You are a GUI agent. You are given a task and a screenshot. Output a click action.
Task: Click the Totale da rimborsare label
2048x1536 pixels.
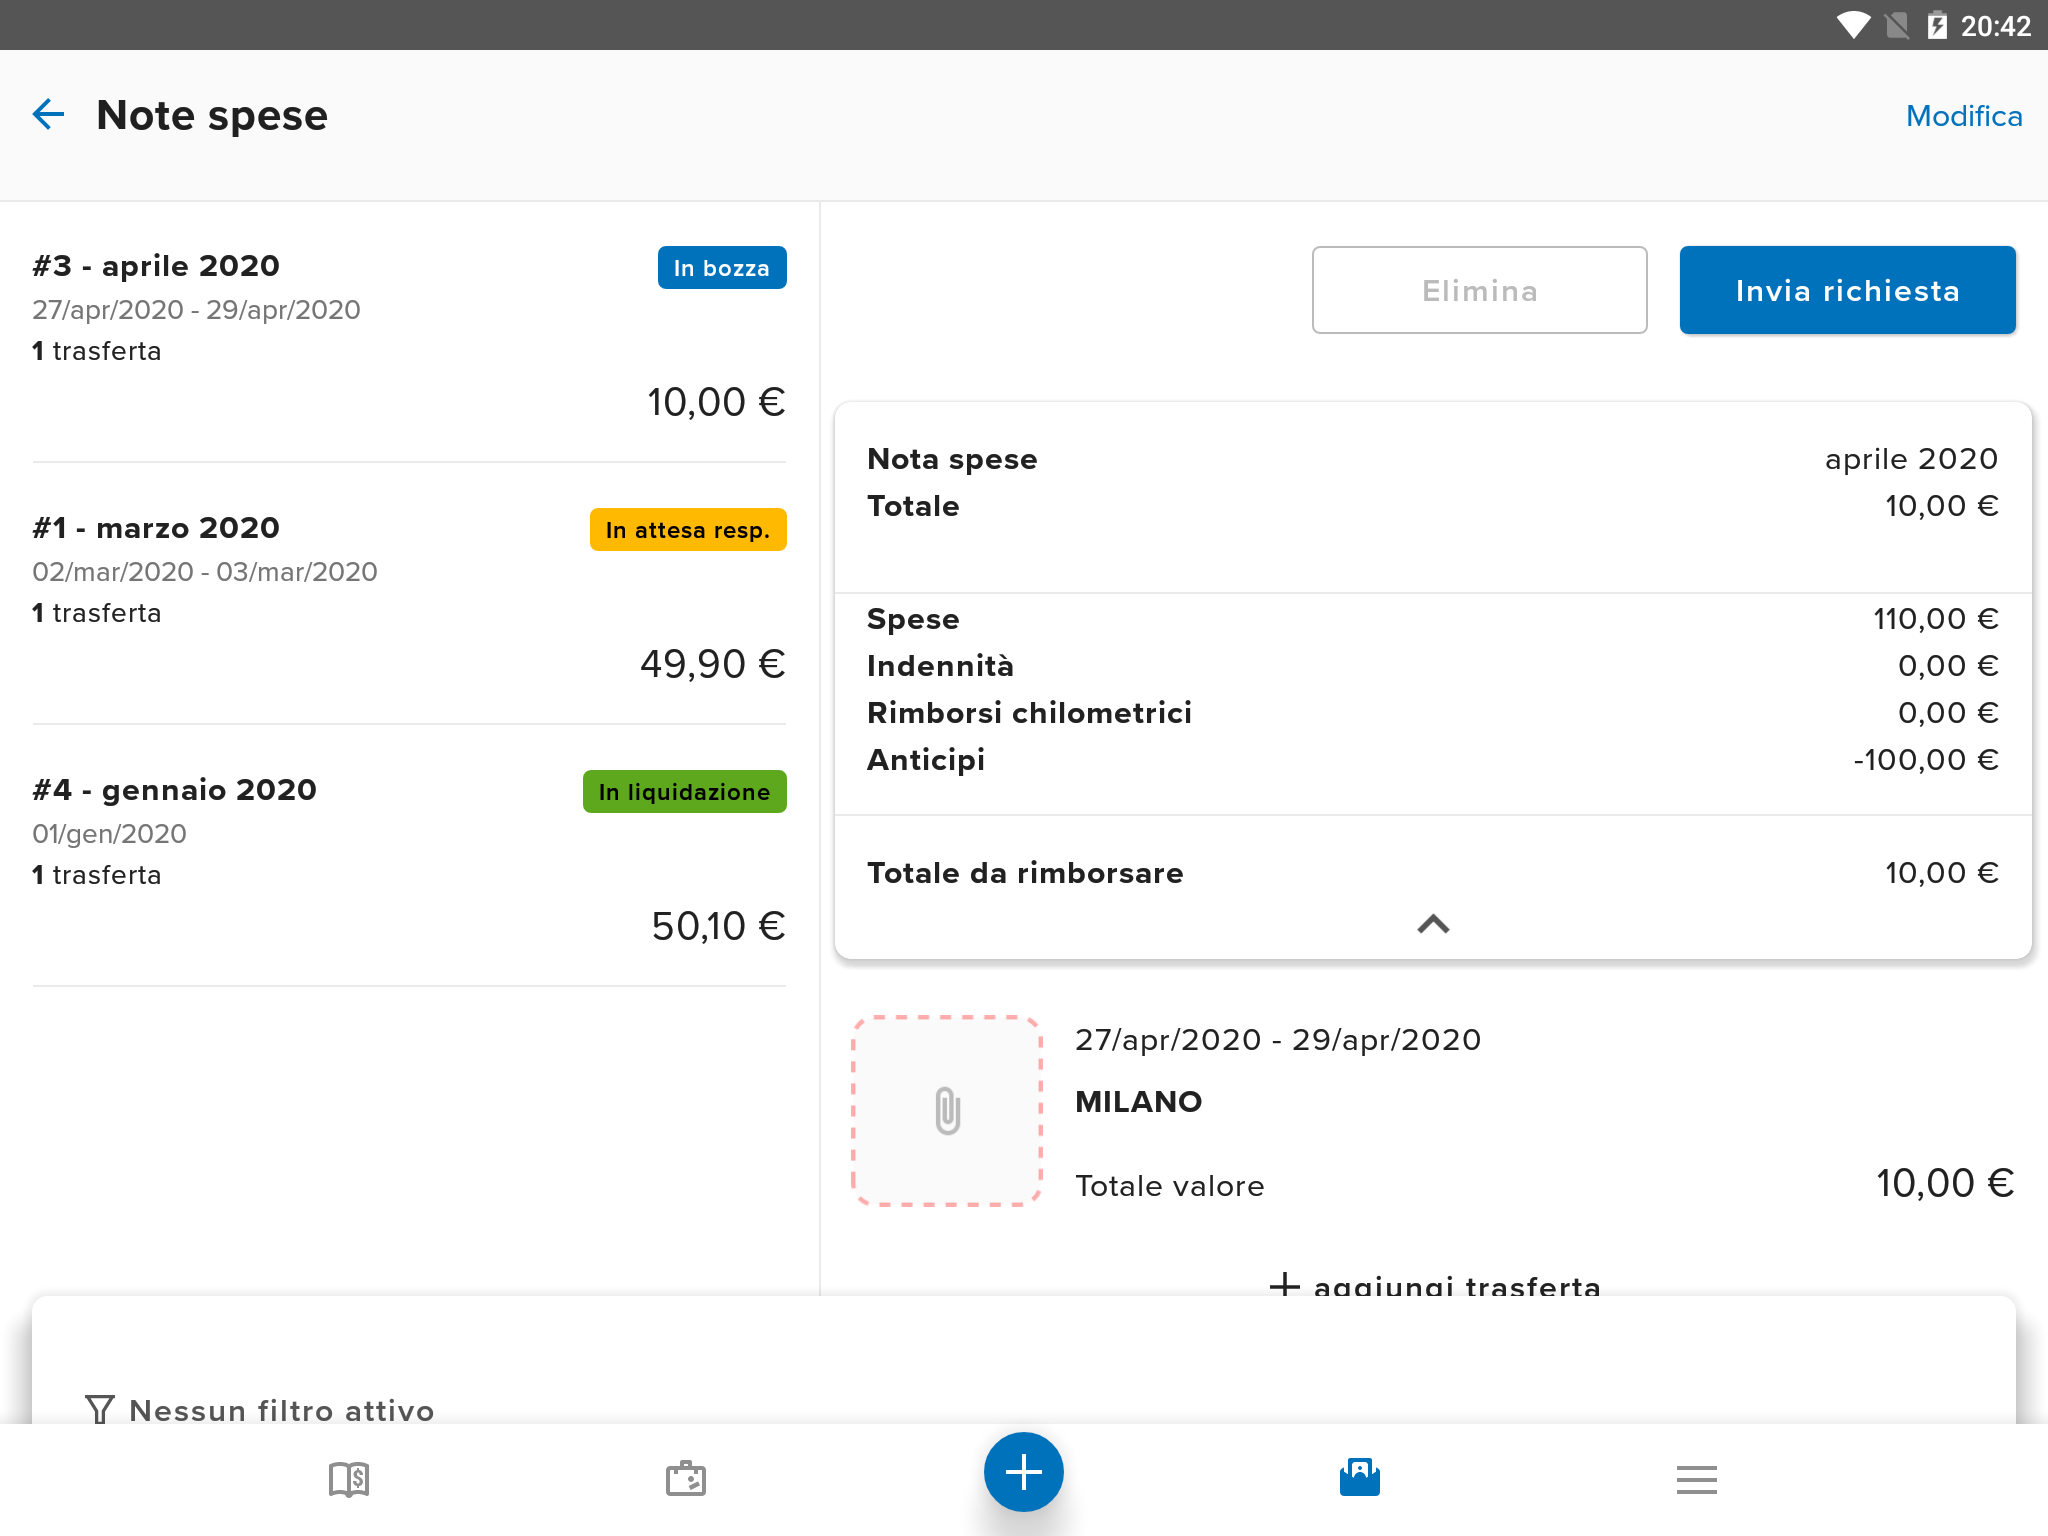[1025, 873]
